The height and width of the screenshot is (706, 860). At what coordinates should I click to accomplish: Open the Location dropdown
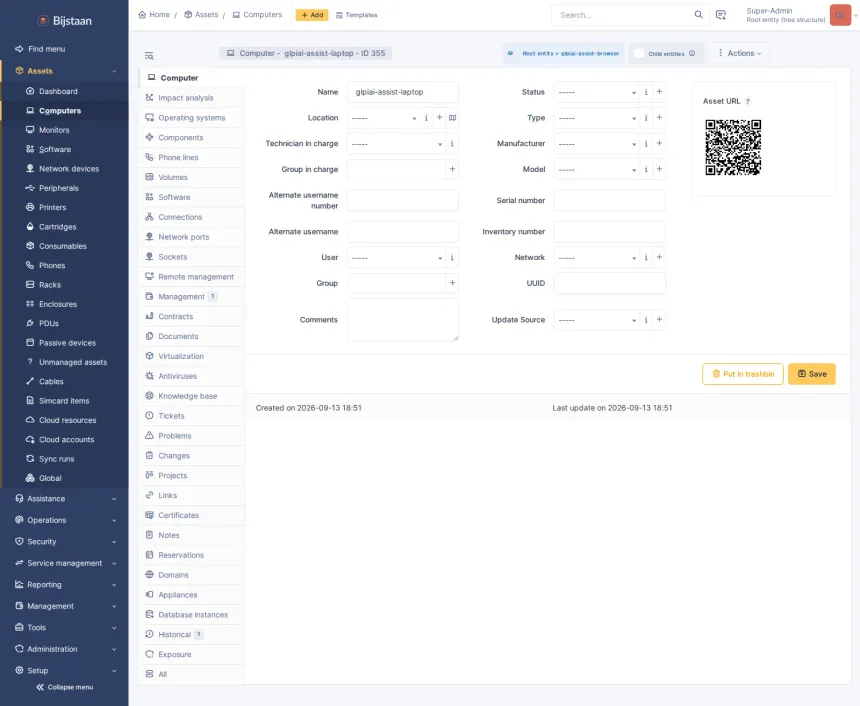383,118
